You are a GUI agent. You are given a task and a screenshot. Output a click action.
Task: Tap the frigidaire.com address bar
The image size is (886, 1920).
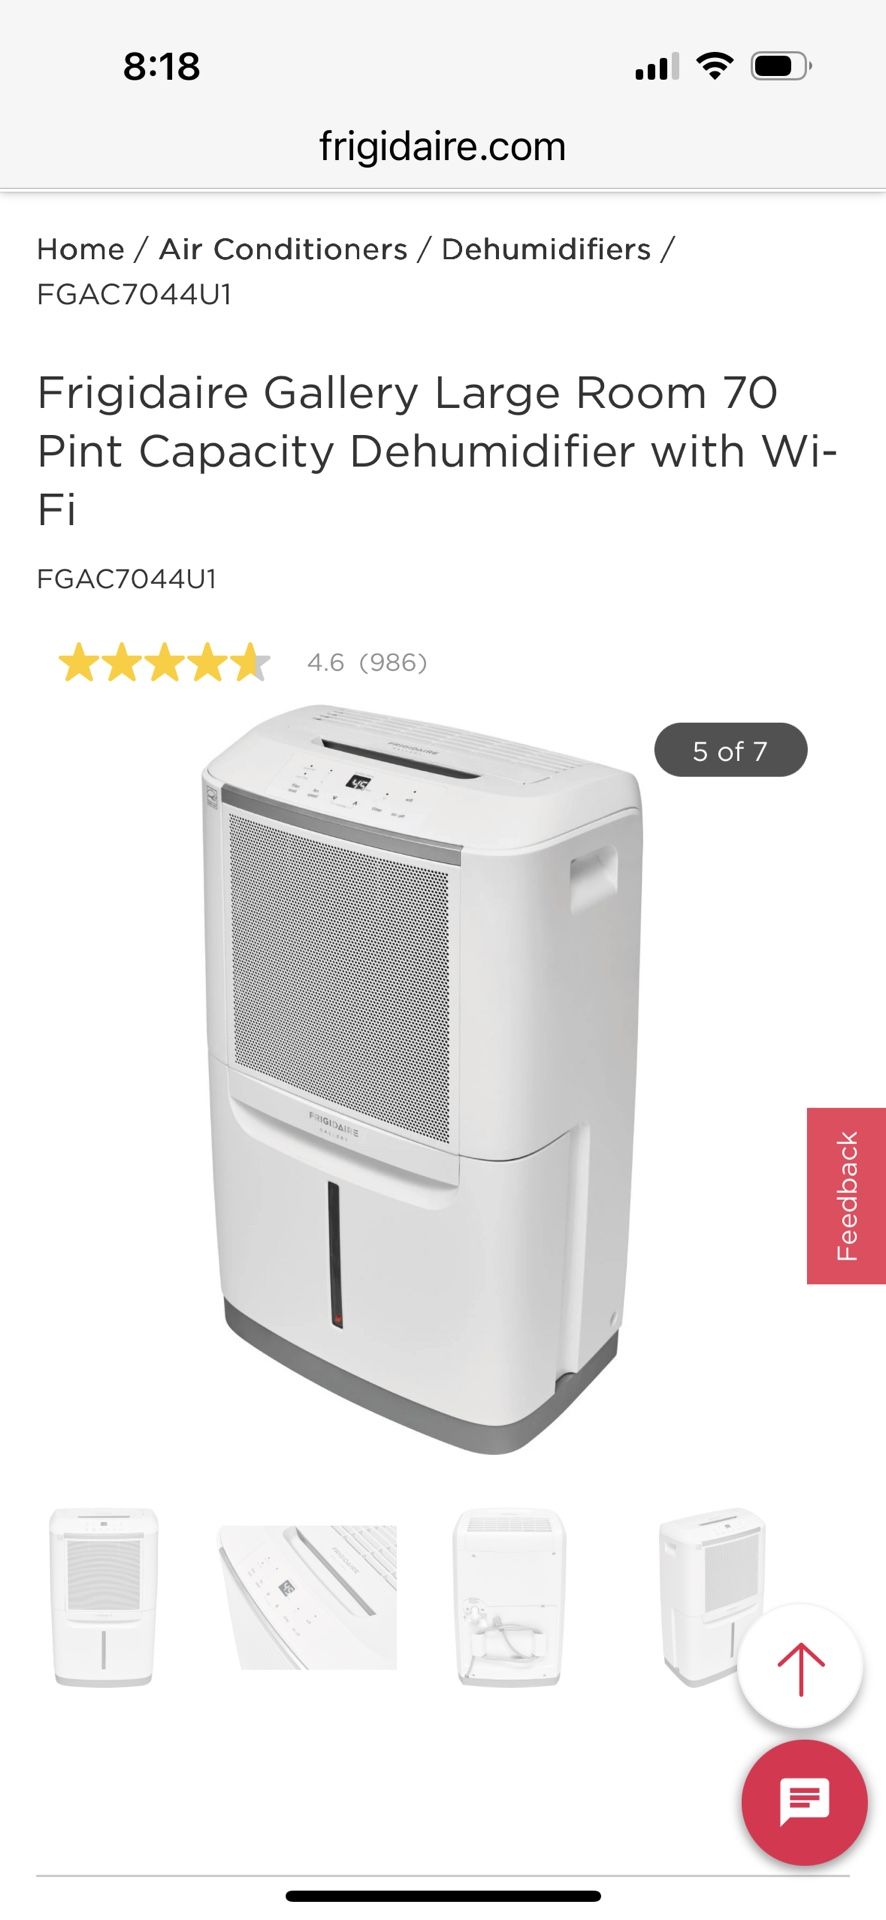442,147
